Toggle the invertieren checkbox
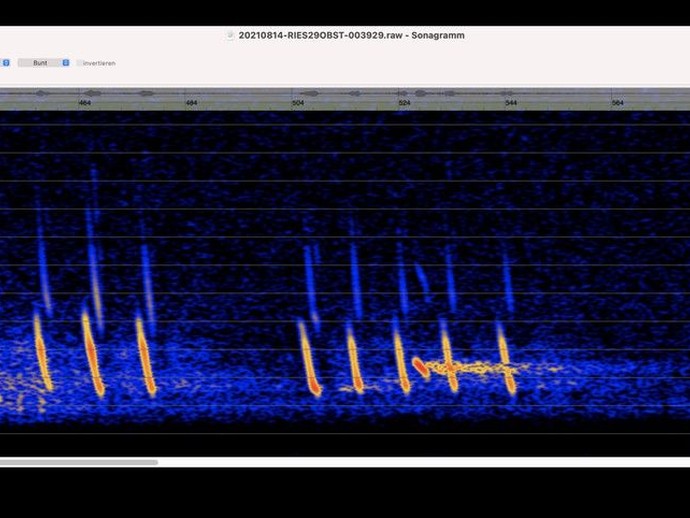 click(80, 63)
